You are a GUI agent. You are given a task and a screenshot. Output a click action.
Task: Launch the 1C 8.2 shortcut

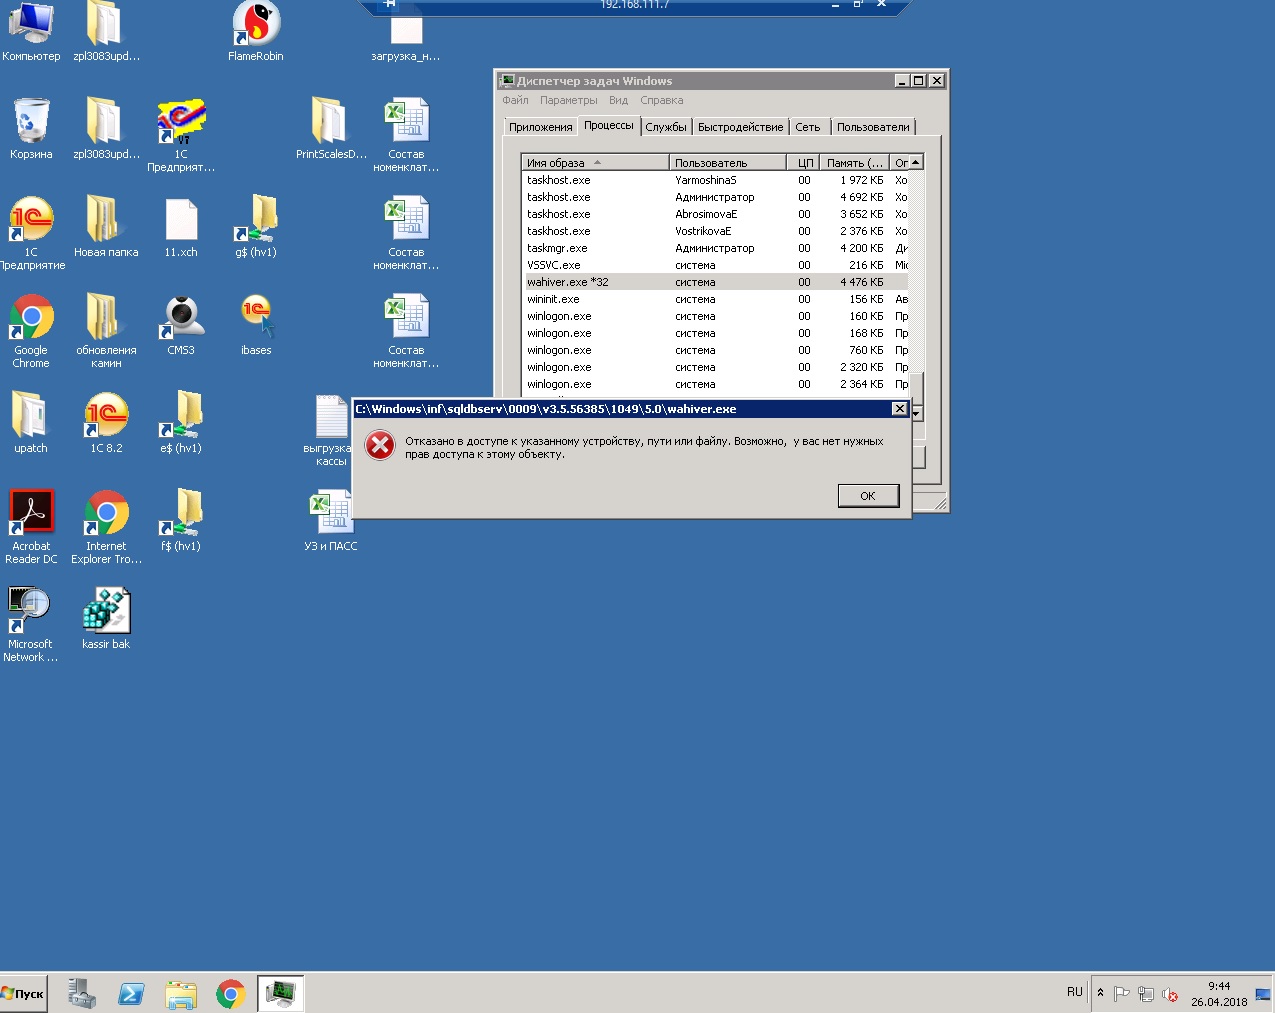pyautogui.click(x=106, y=422)
